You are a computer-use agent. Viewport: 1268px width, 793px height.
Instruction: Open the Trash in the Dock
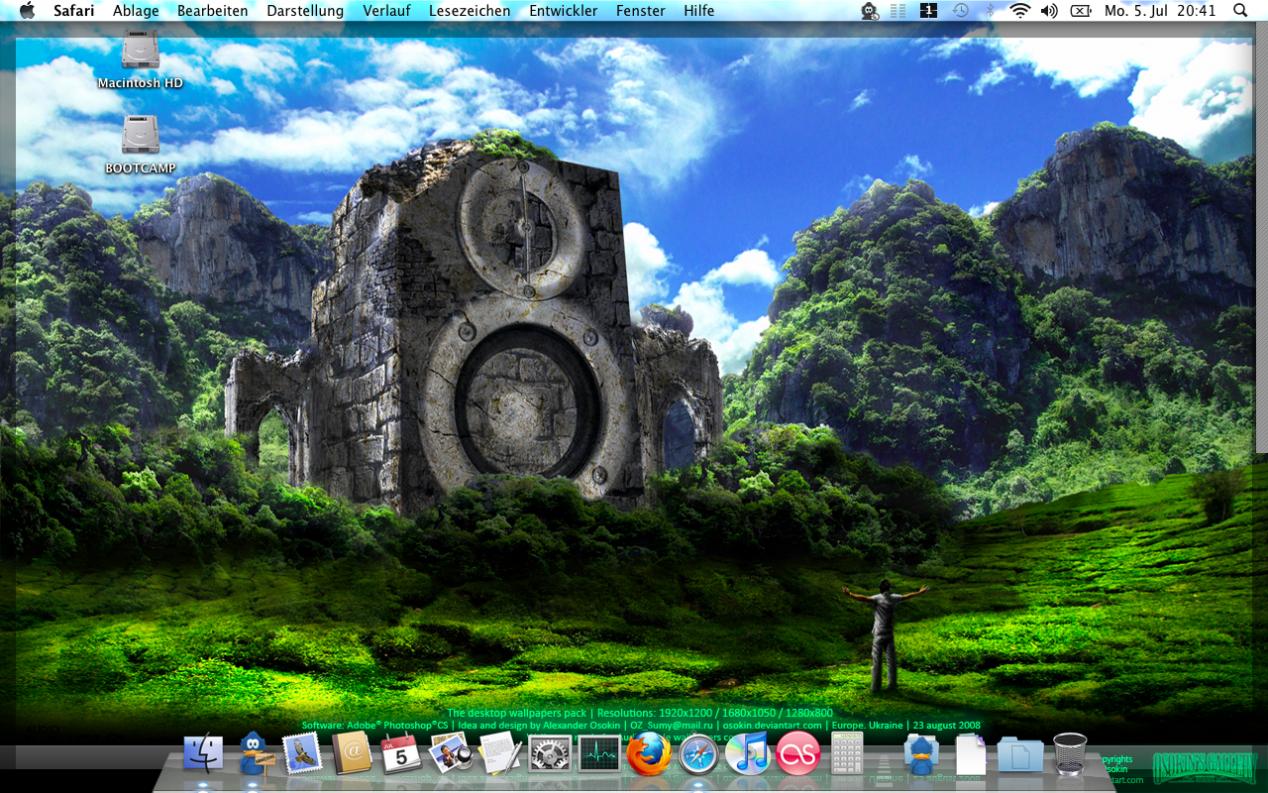coord(1070,754)
